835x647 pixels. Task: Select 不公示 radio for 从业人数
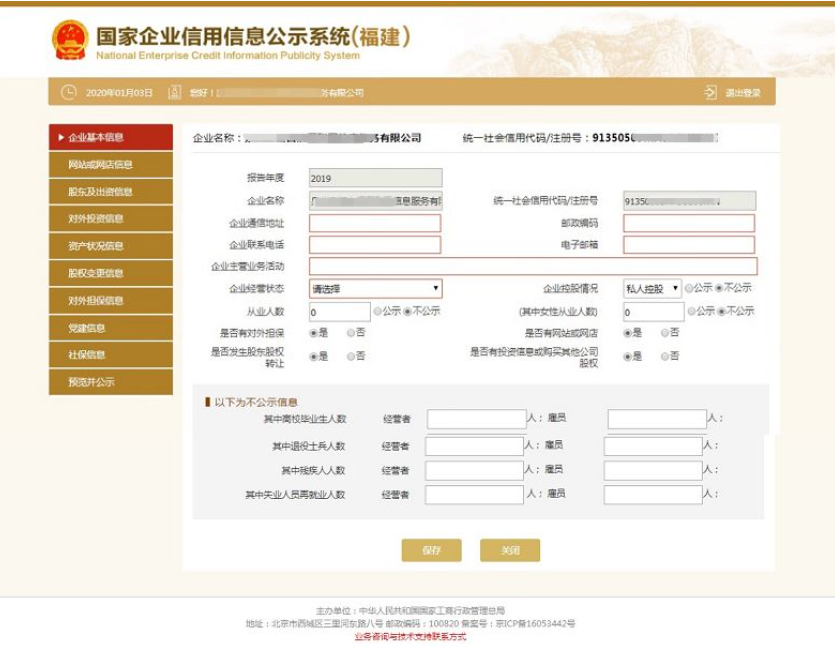click(x=407, y=311)
